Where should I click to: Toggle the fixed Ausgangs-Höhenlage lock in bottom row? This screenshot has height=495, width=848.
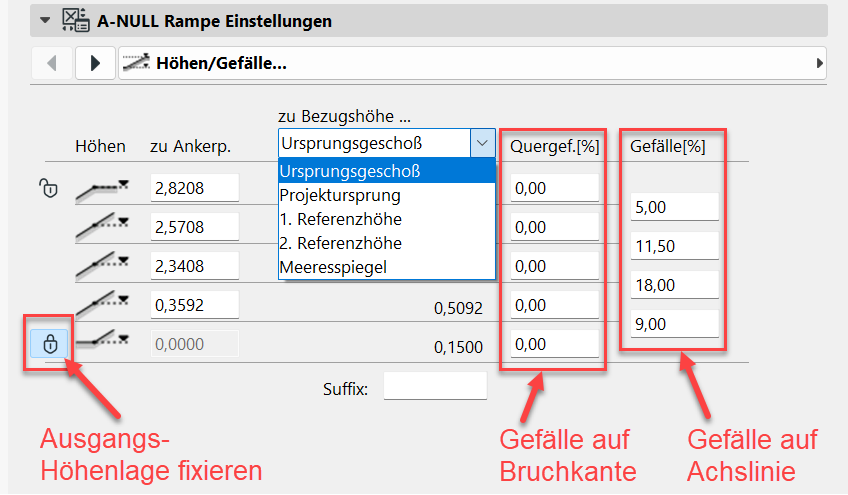(50, 344)
